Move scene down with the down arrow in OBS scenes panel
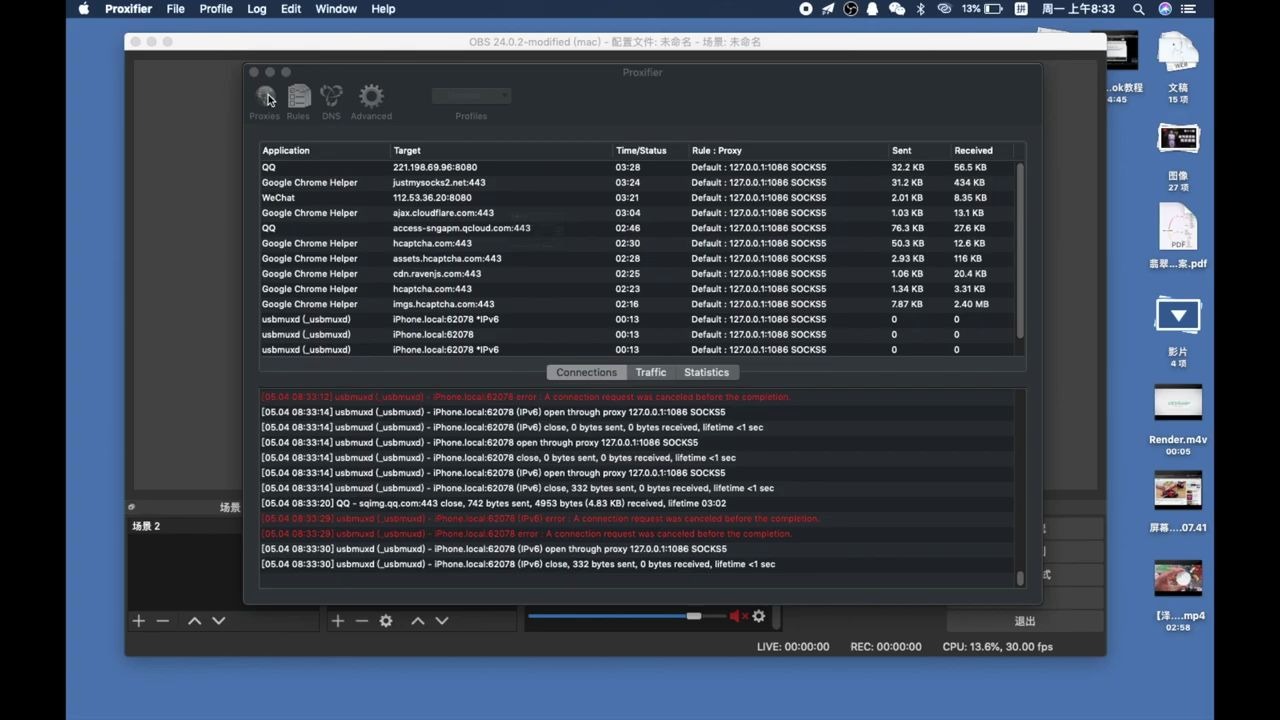Screen dimensions: 1280x720 tap(219, 621)
